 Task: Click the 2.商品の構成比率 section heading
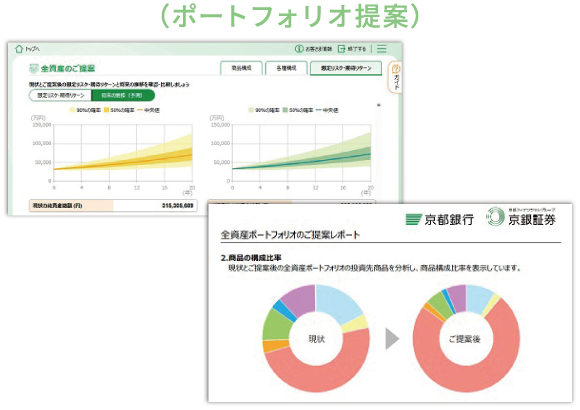pyautogui.click(x=251, y=258)
